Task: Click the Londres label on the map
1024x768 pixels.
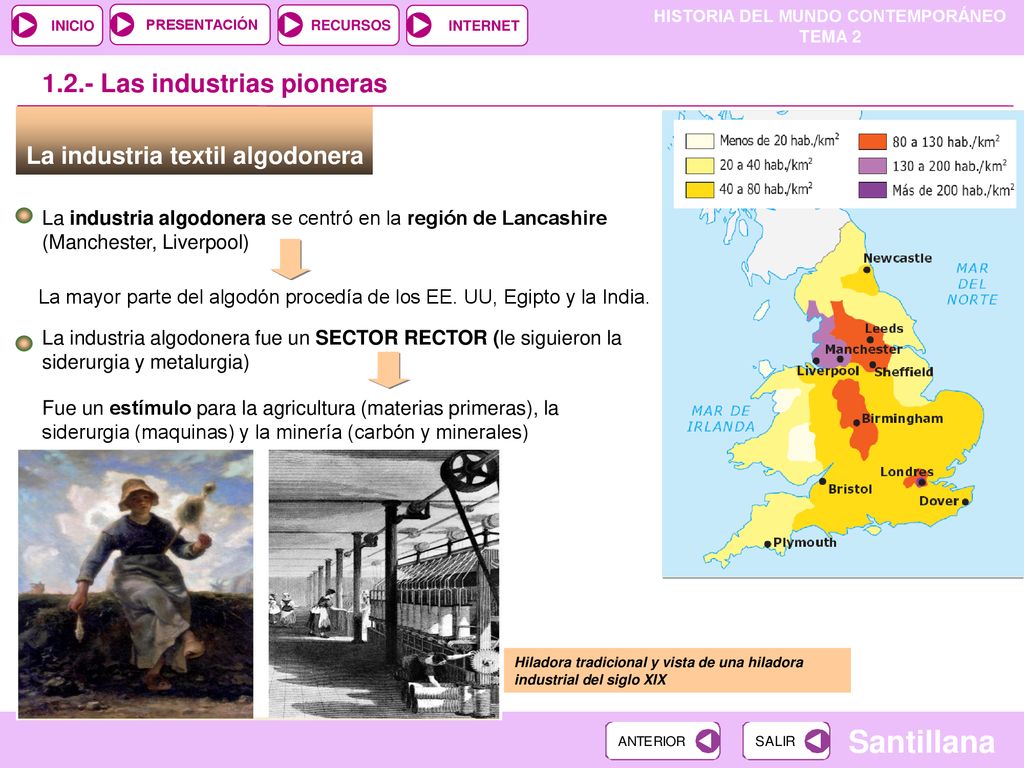Action: click(x=906, y=472)
